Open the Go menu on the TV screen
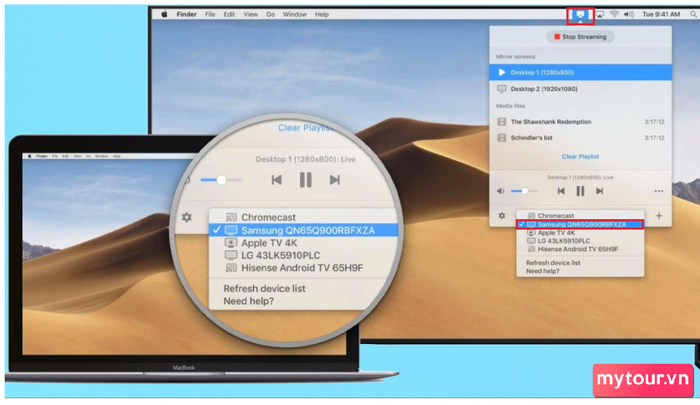 pos(270,14)
